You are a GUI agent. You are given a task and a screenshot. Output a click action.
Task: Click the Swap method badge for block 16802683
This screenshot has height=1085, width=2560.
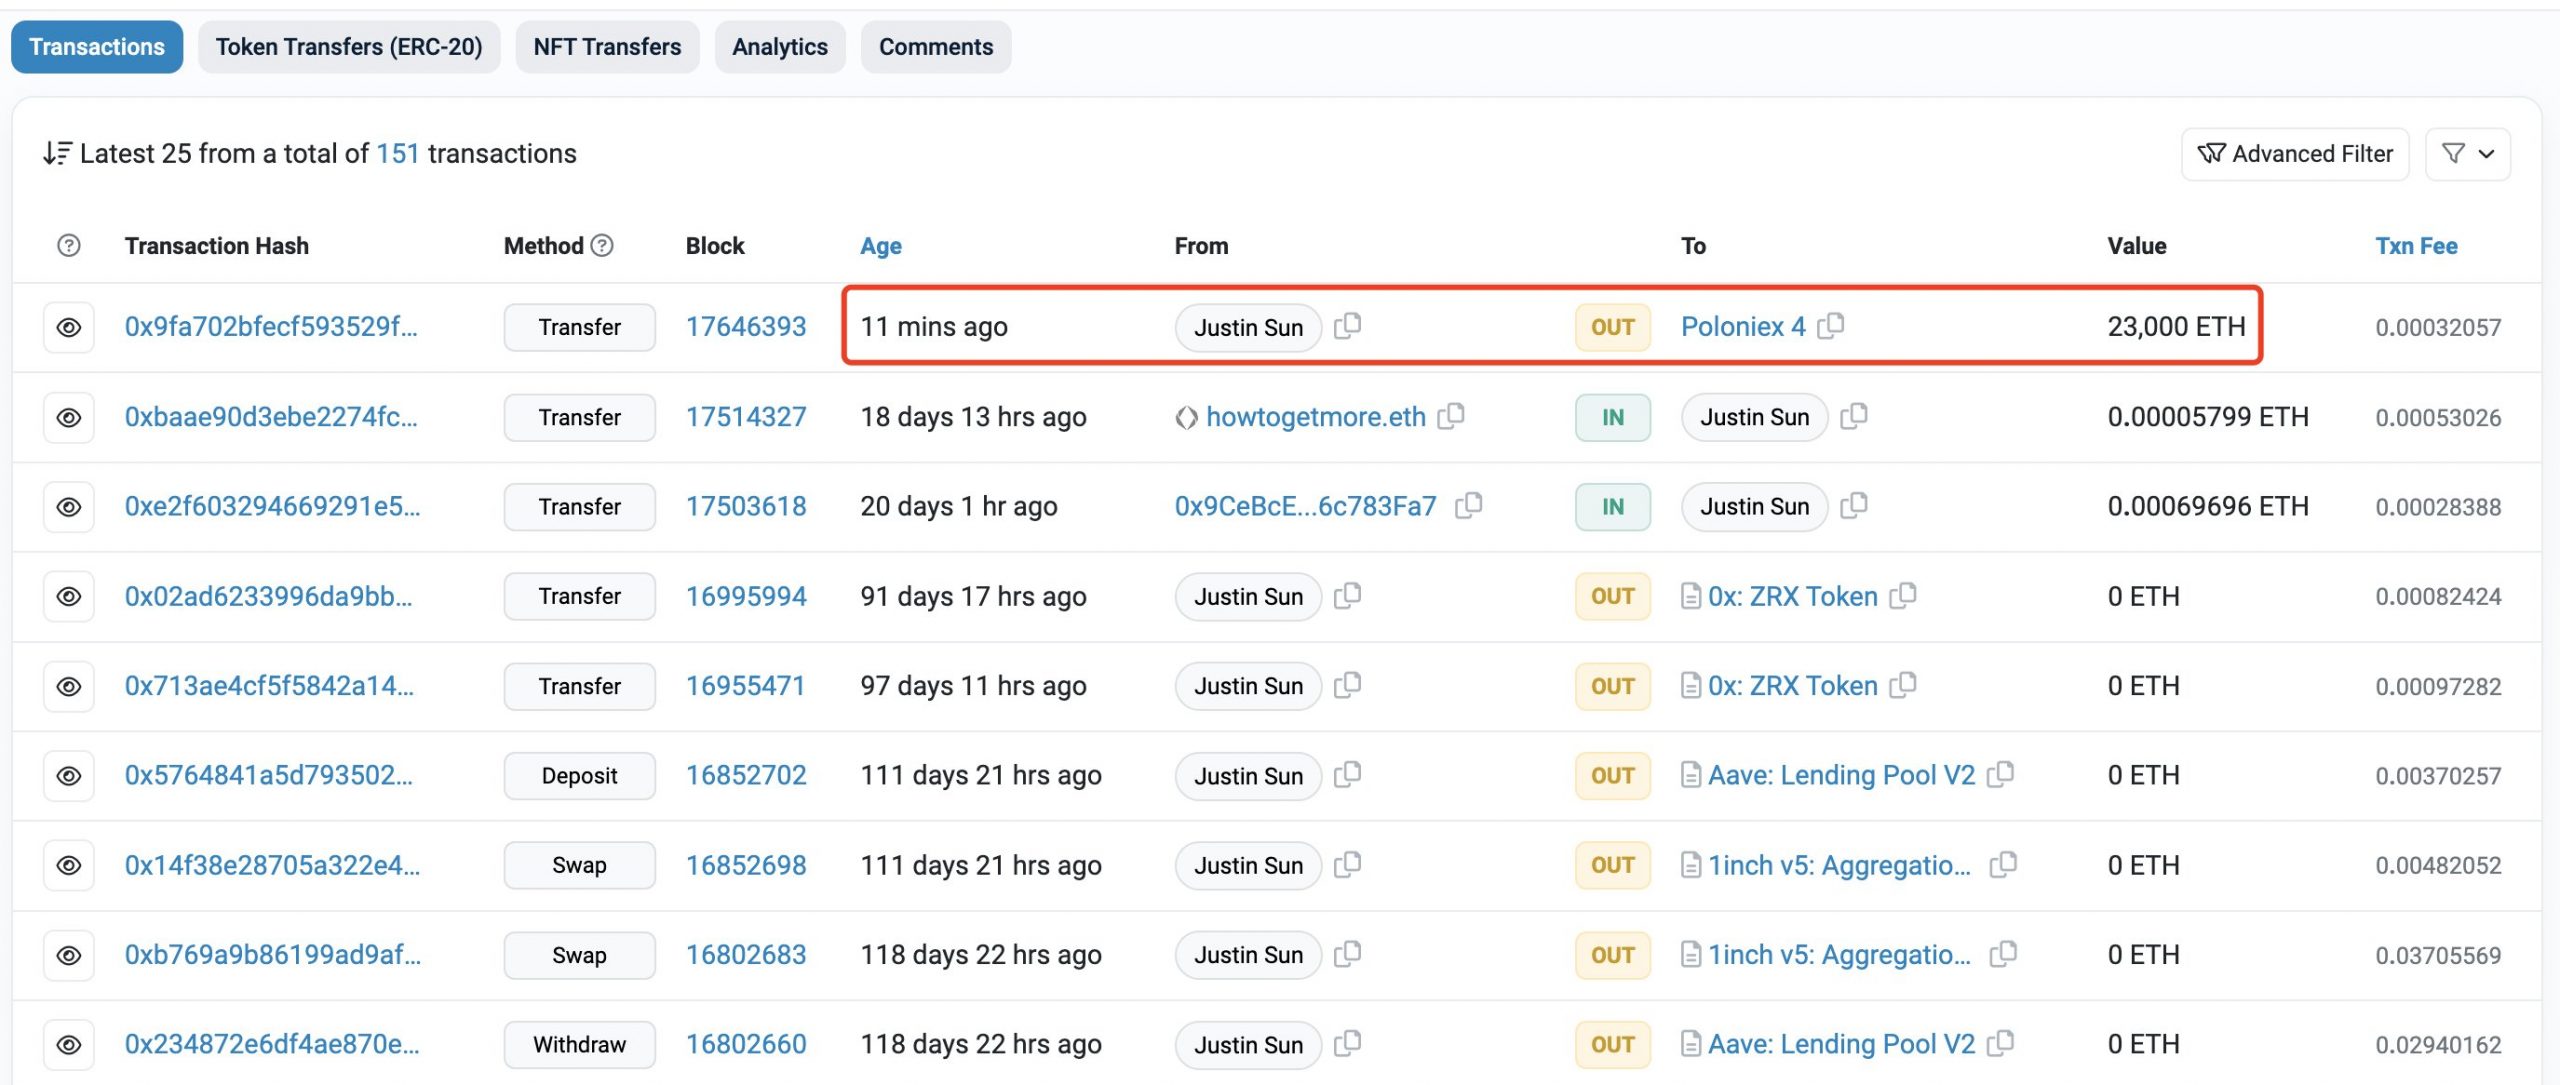[x=580, y=955]
